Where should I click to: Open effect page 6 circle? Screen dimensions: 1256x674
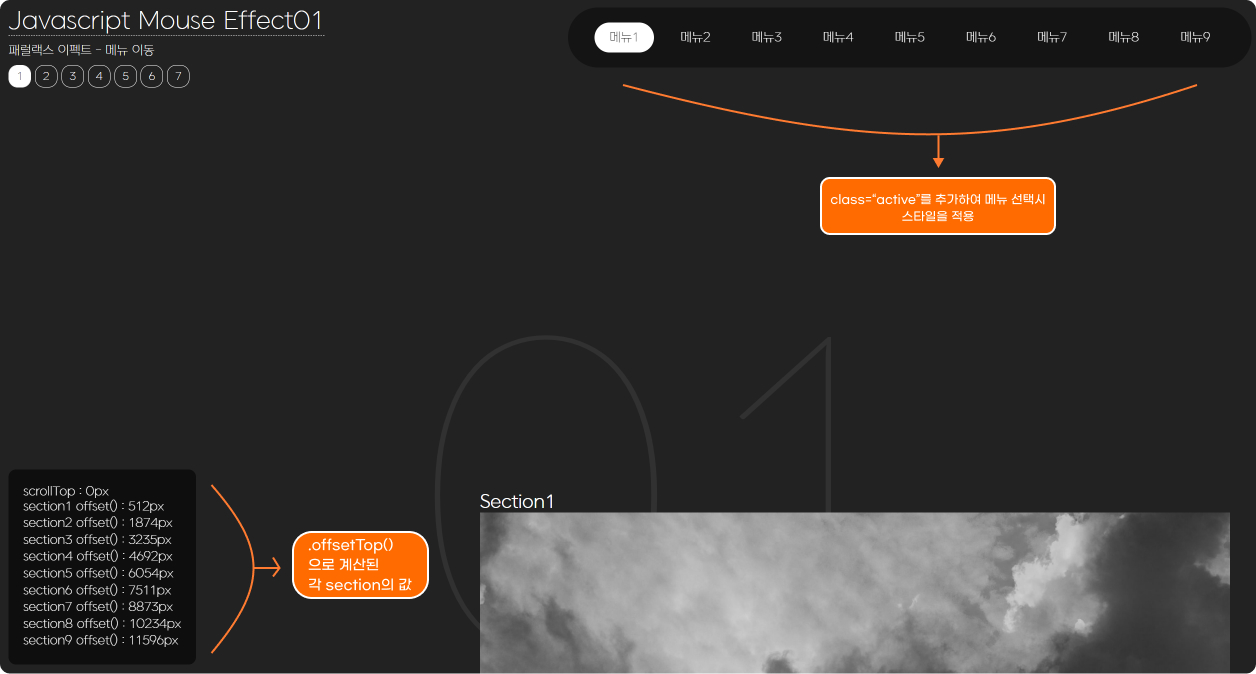pos(151,76)
